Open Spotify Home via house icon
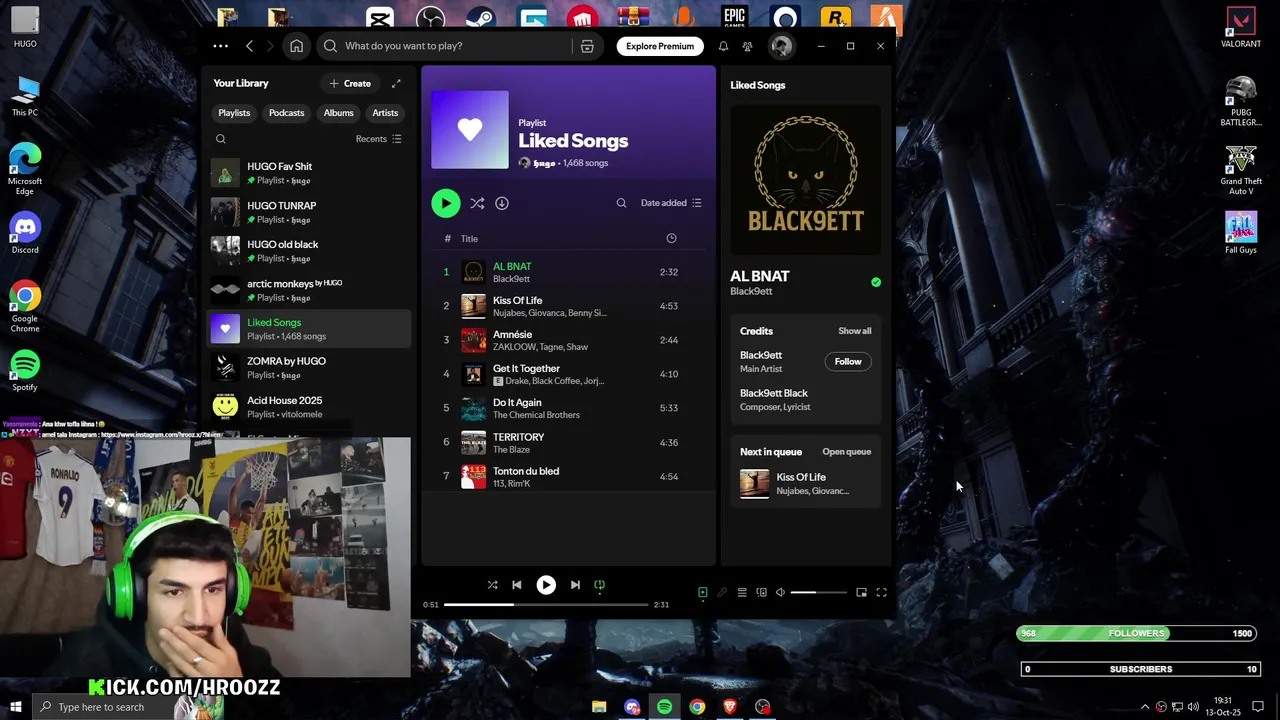The image size is (1280, 720). pyautogui.click(x=296, y=46)
